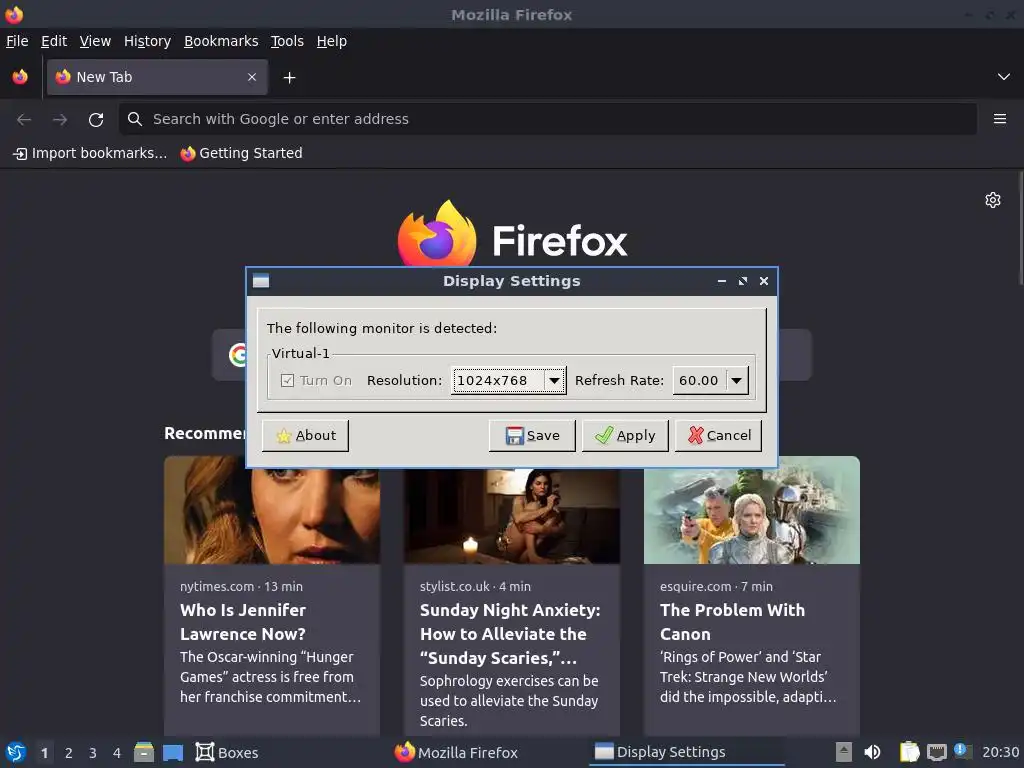This screenshot has height=768, width=1024.
Task: Open the removable media tray icon
Action: pos(844,753)
